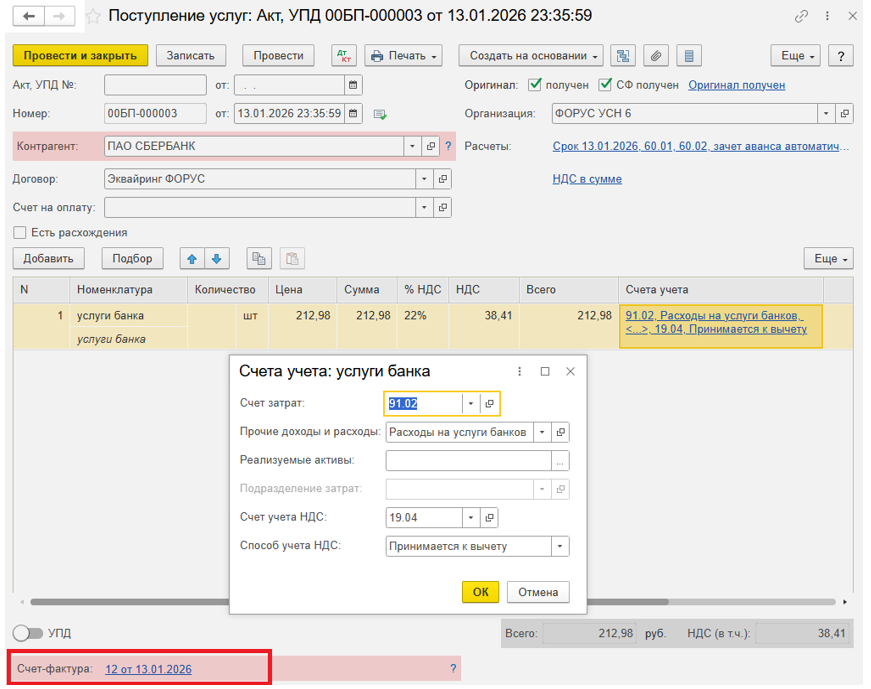
Task: Open the Способ учета НДС dropdown
Action: tap(560, 546)
